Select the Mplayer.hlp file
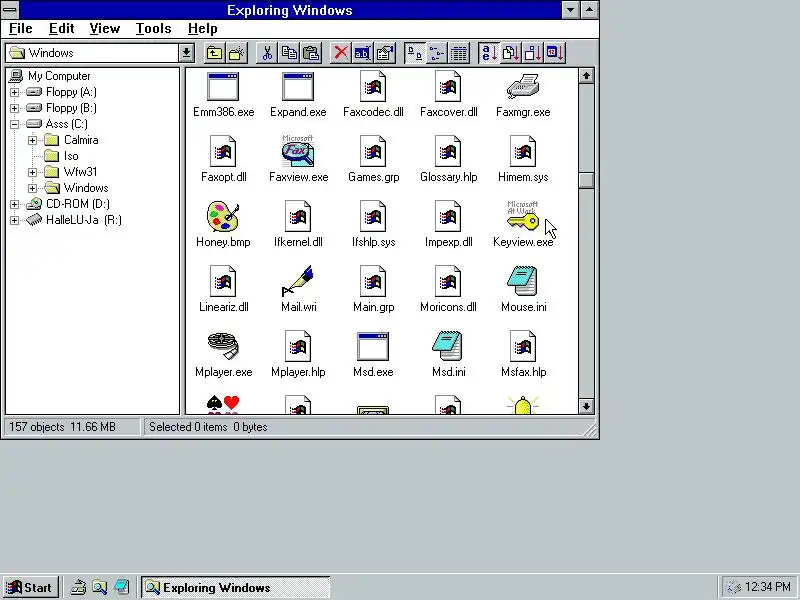The image size is (800, 600). click(x=298, y=354)
